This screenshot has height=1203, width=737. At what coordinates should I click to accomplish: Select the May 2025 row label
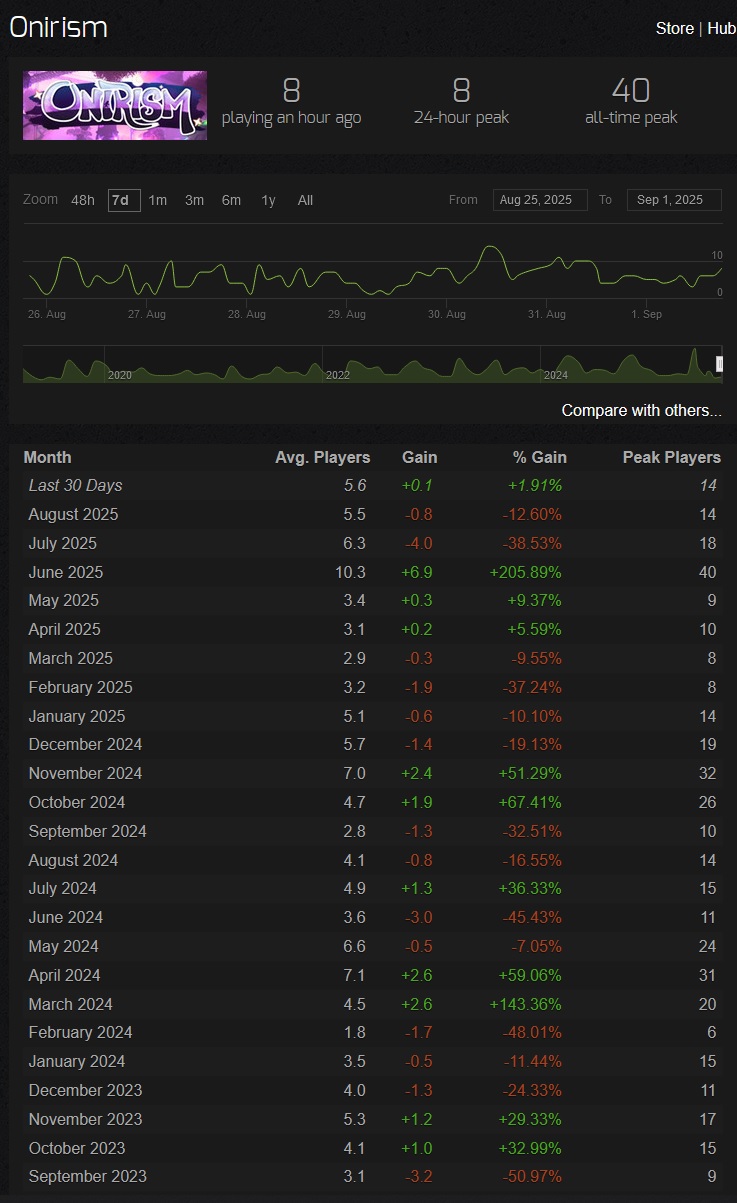pos(63,600)
